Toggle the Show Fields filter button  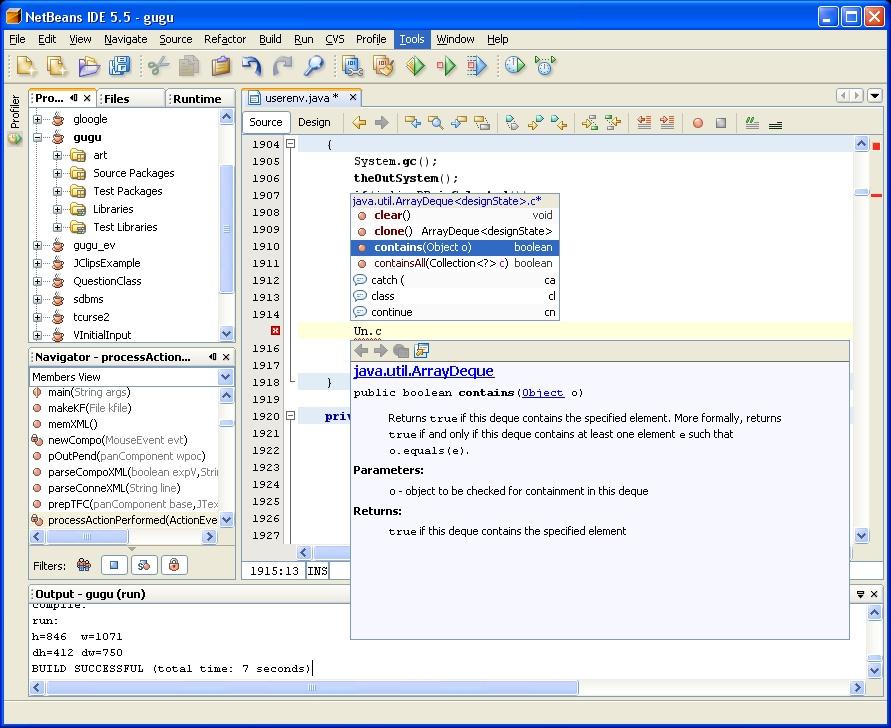pos(114,565)
